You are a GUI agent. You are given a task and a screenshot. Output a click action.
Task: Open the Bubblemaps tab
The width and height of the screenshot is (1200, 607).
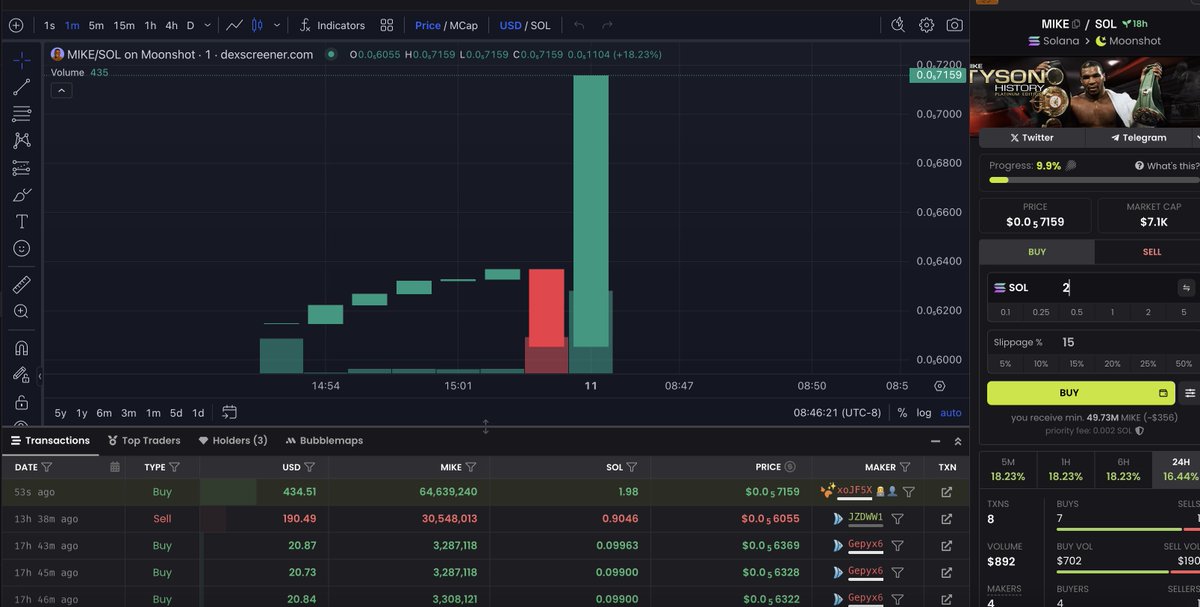[x=324, y=440]
